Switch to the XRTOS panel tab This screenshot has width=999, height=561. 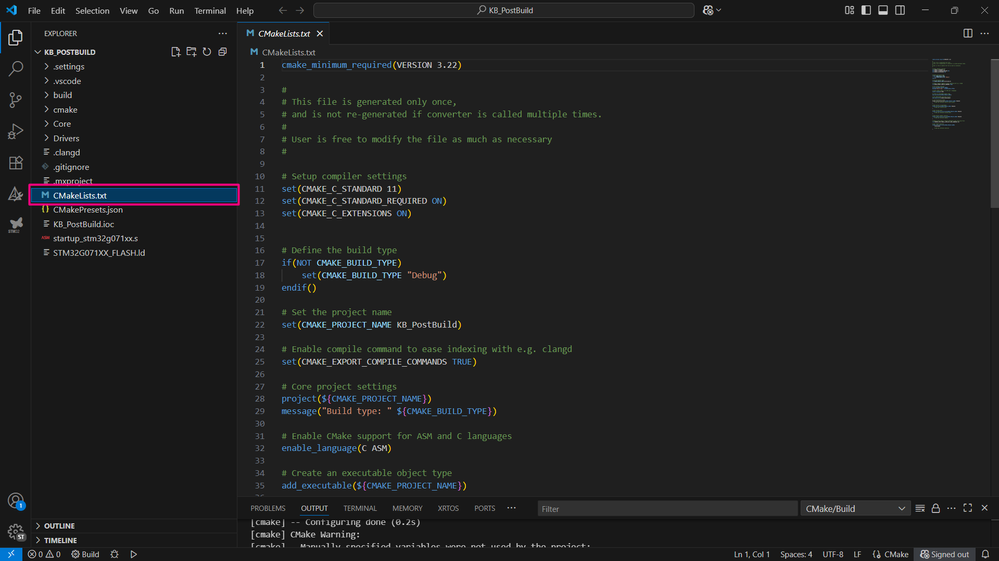(x=448, y=508)
